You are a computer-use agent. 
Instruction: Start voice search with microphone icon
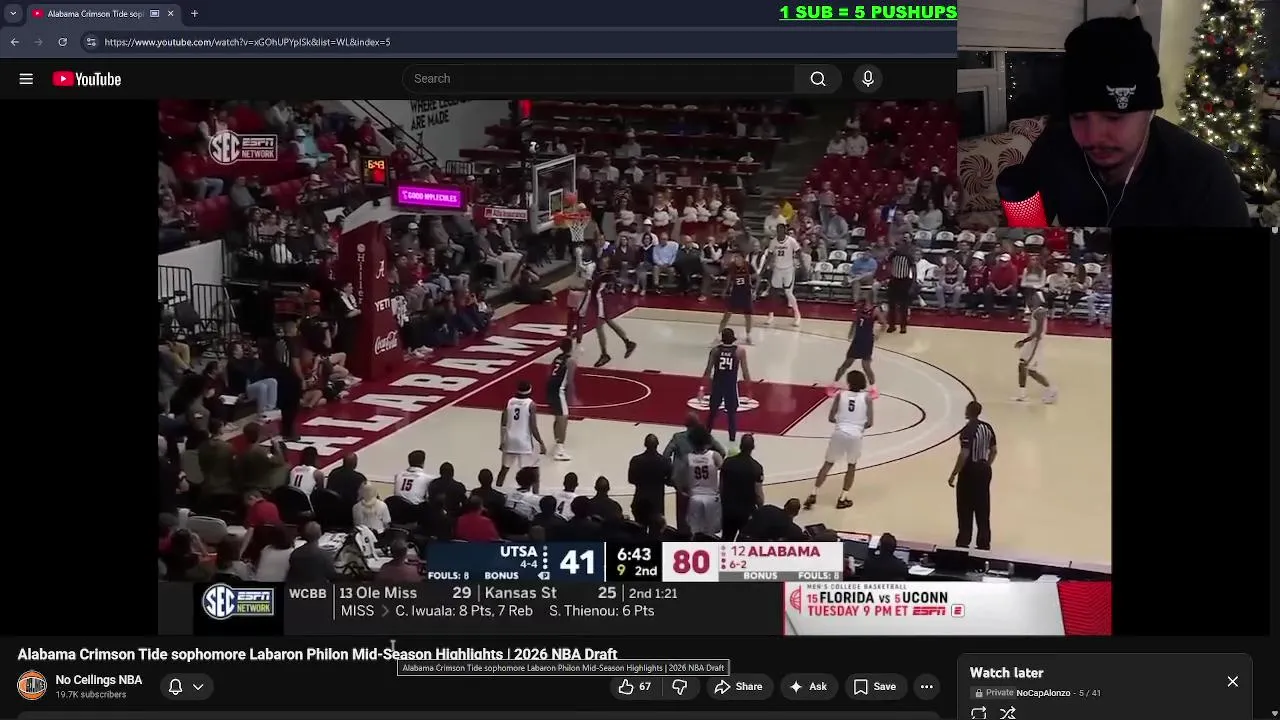click(x=868, y=79)
